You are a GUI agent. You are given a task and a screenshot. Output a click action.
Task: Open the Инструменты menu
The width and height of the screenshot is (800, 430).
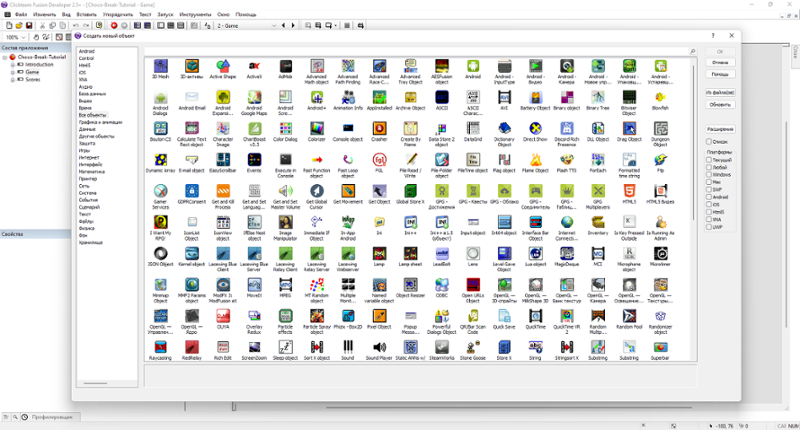click(195, 14)
